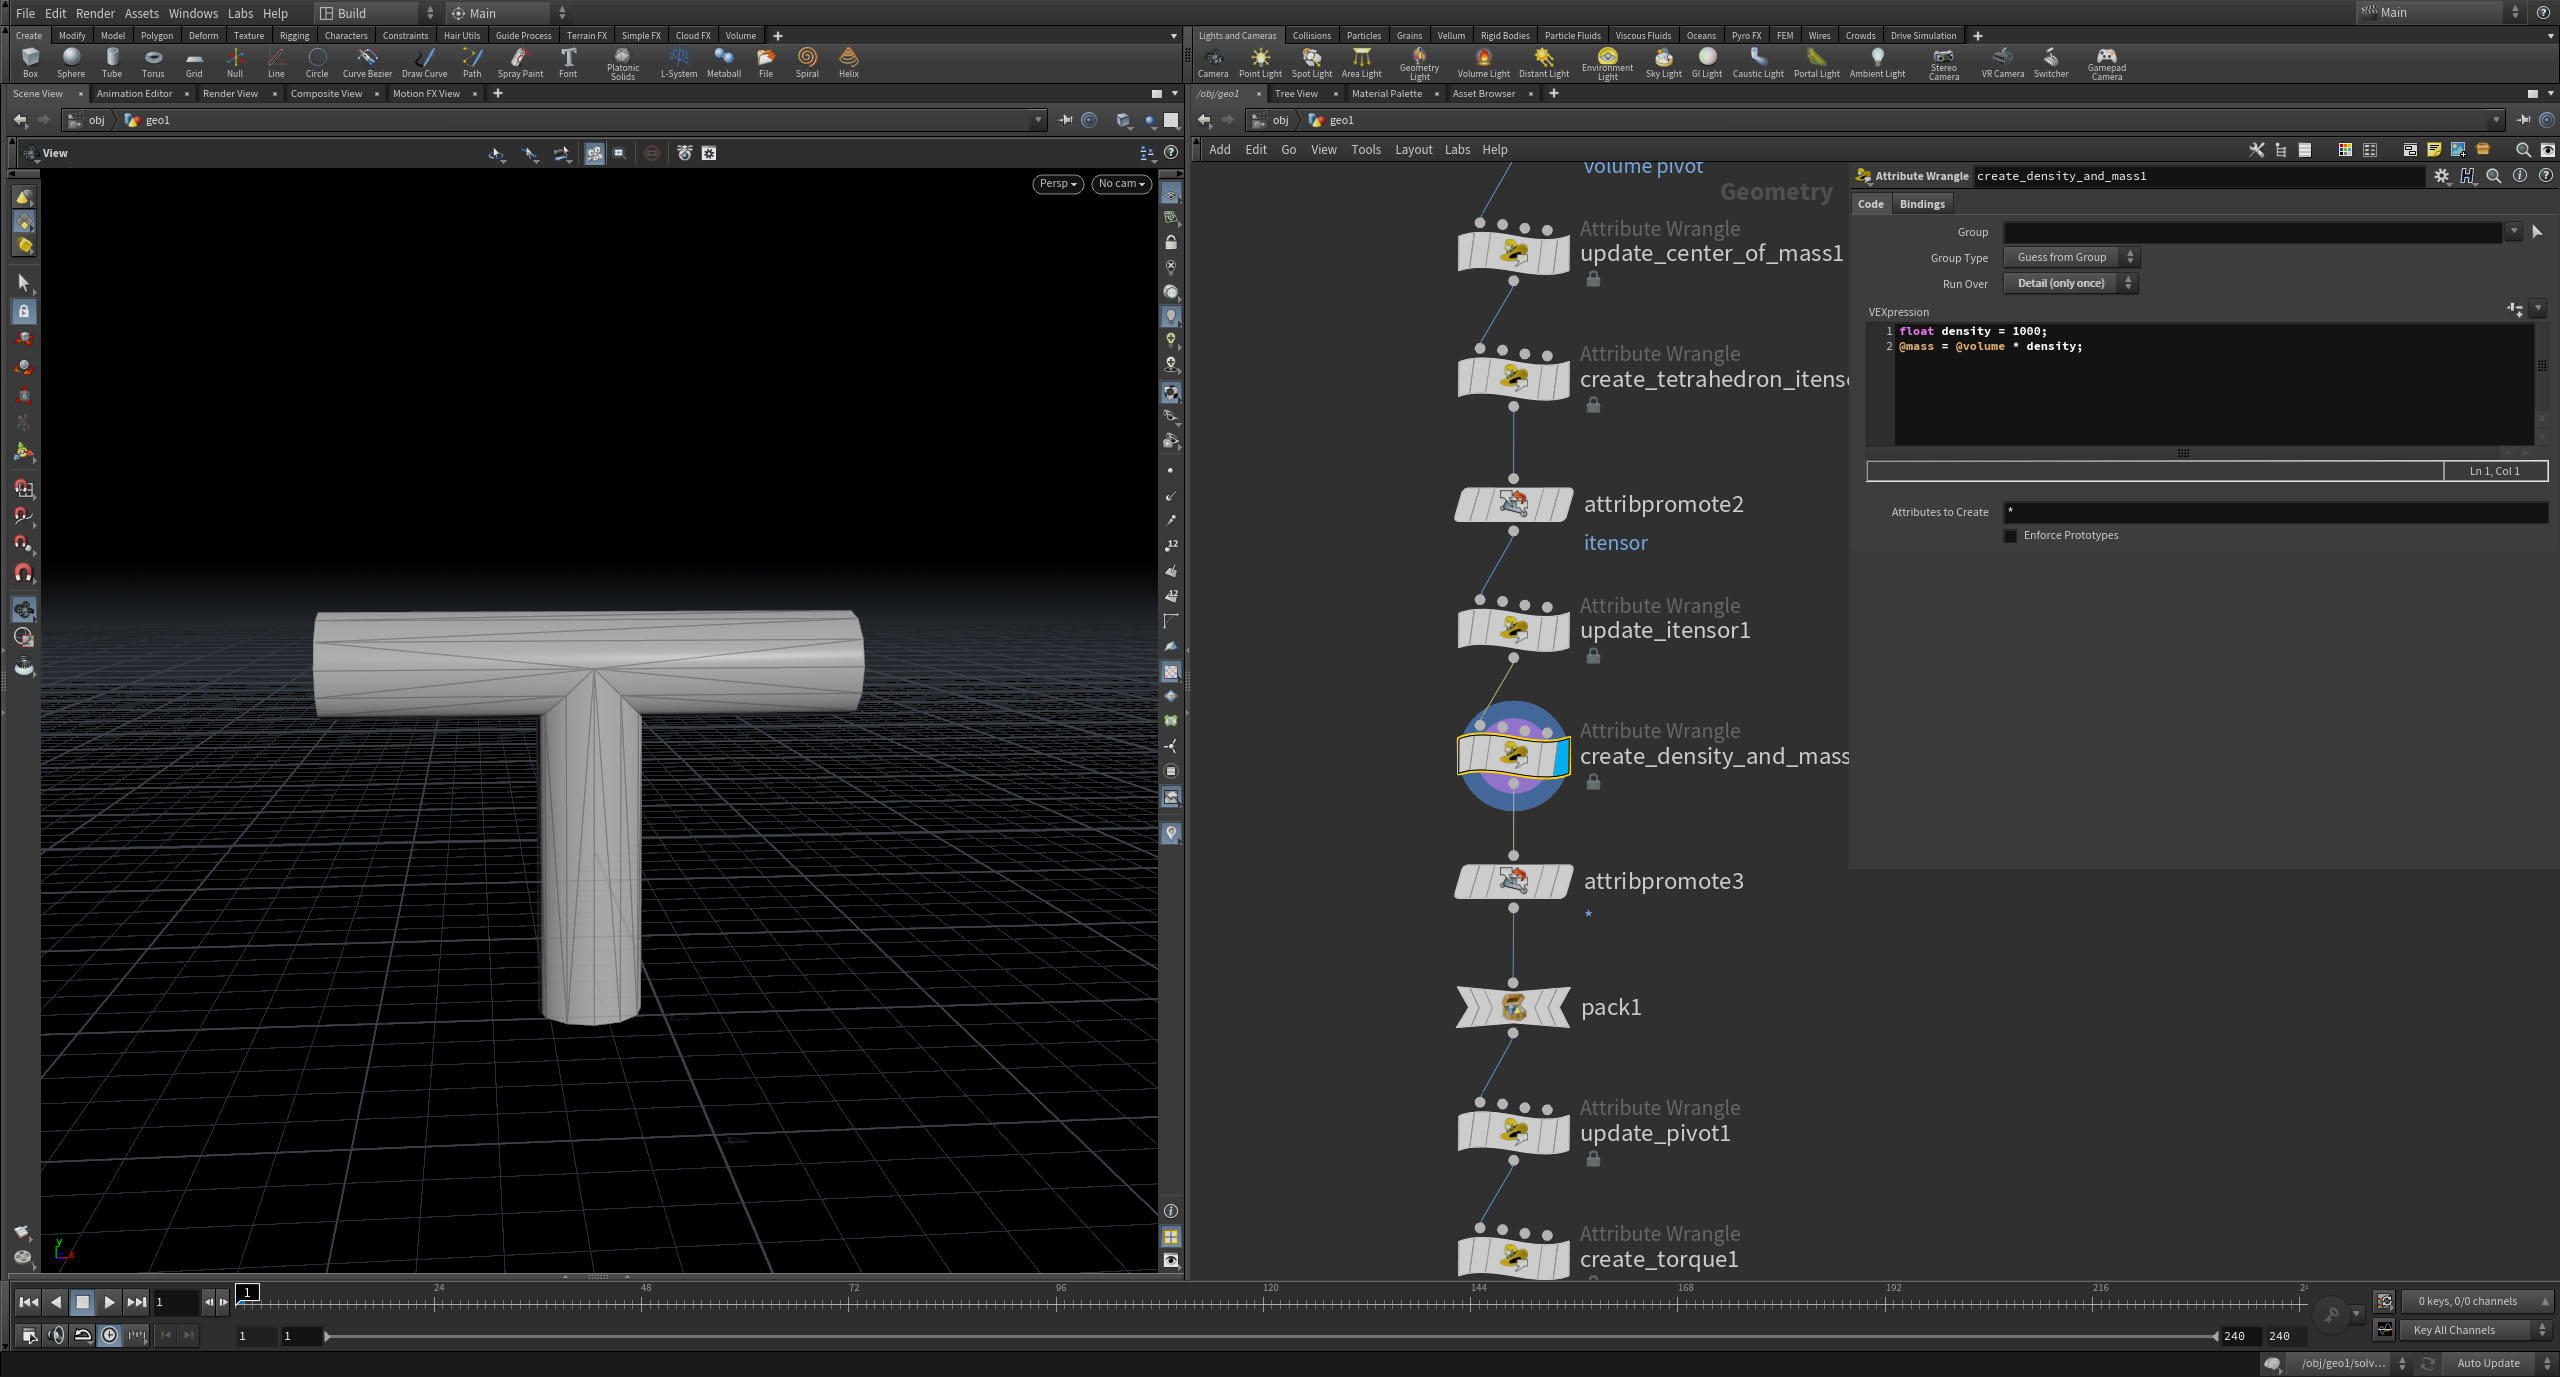The height and width of the screenshot is (1377, 2560).
Task: Select the pack1 node icon
Action: tap(1513, 1007)
